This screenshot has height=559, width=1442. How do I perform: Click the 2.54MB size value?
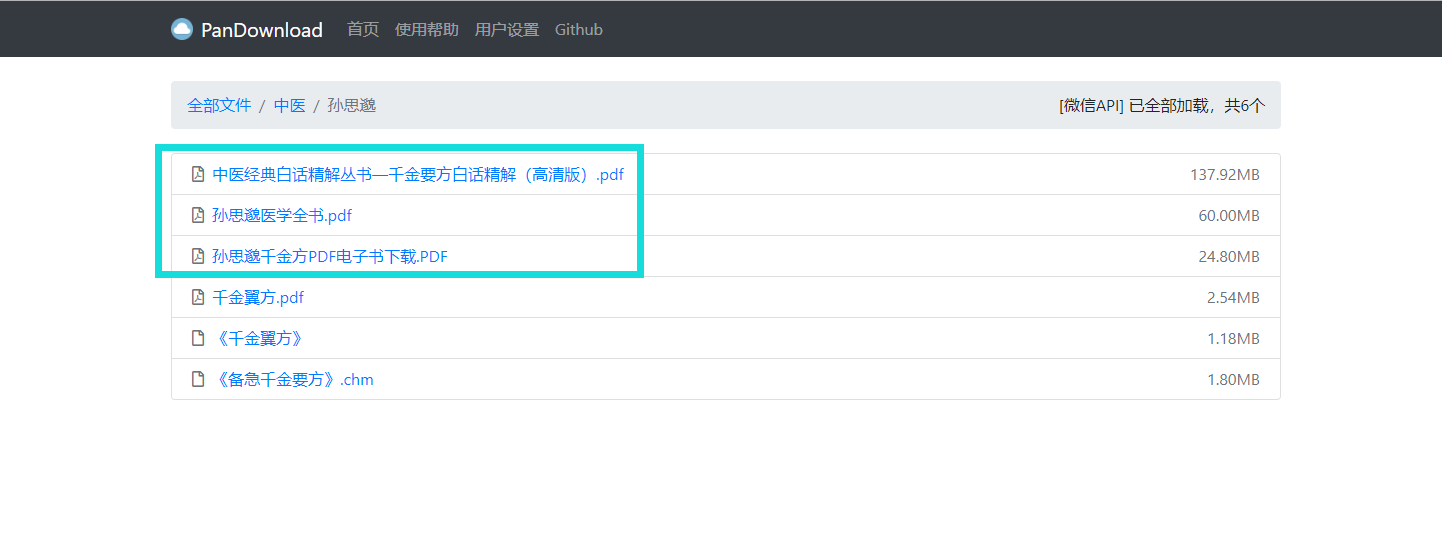[x=1233, y=297]
